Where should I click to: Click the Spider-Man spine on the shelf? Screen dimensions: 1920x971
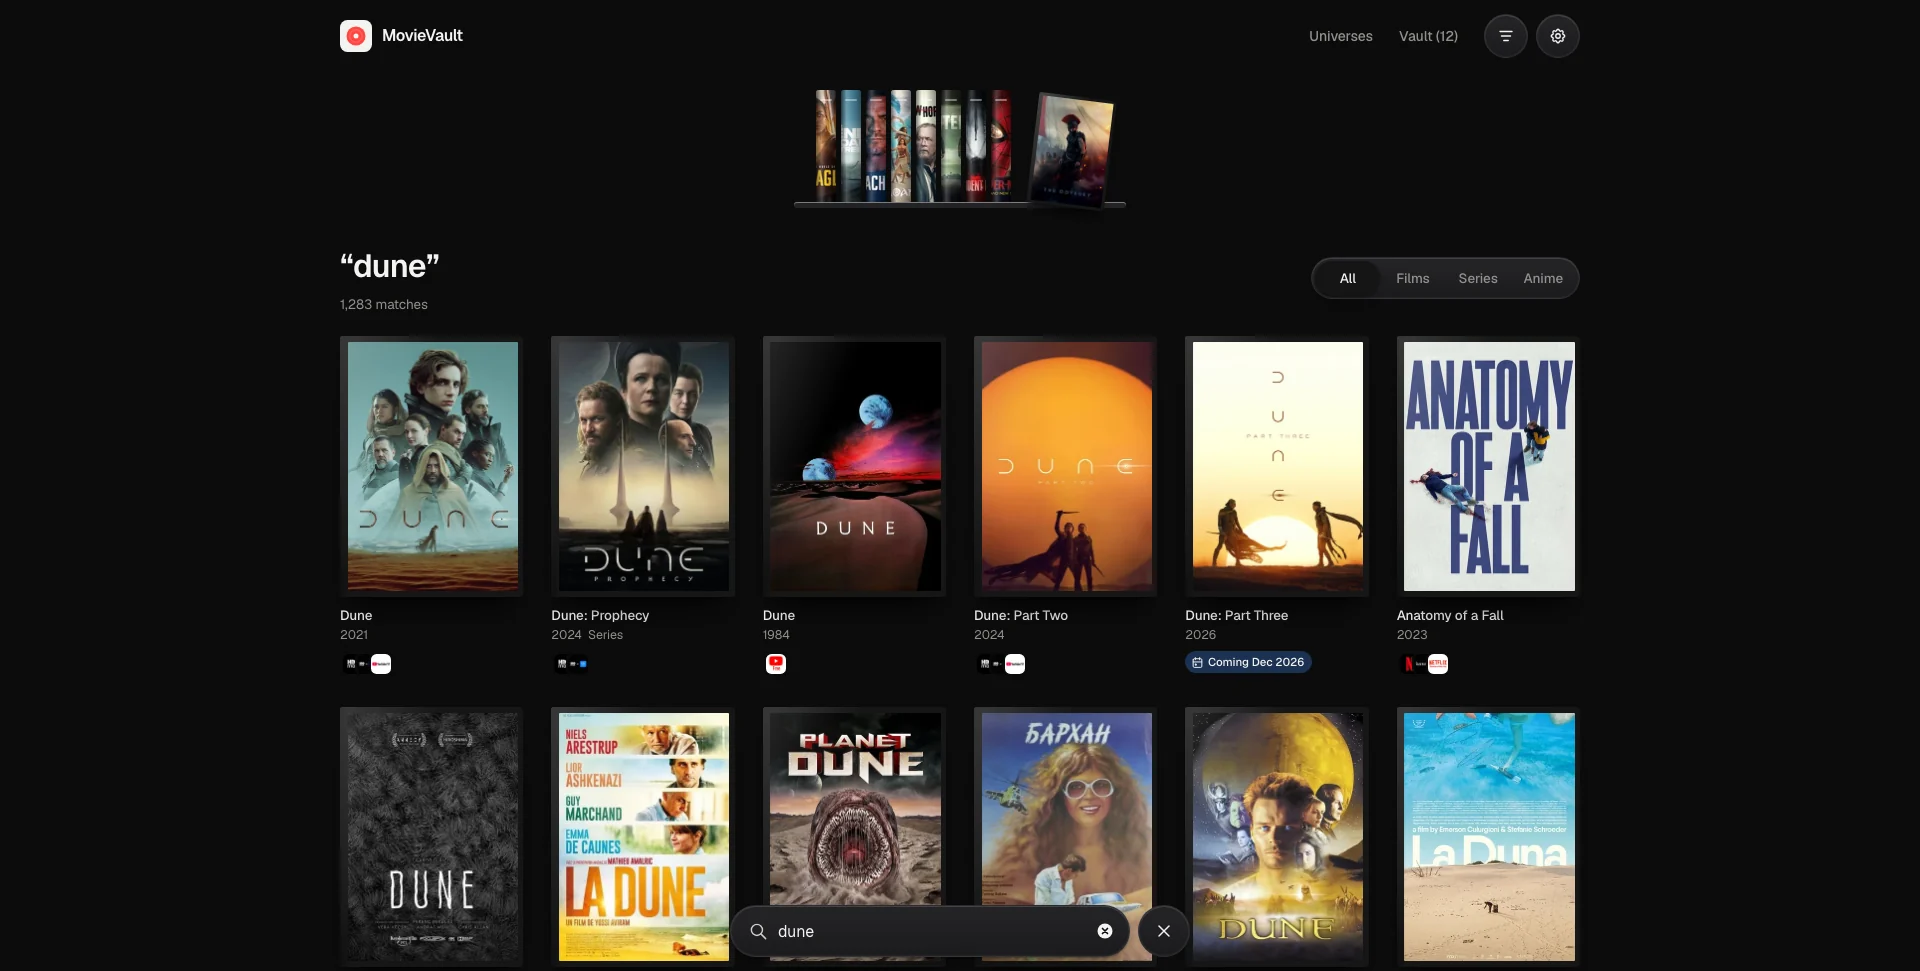(1001, 146)
